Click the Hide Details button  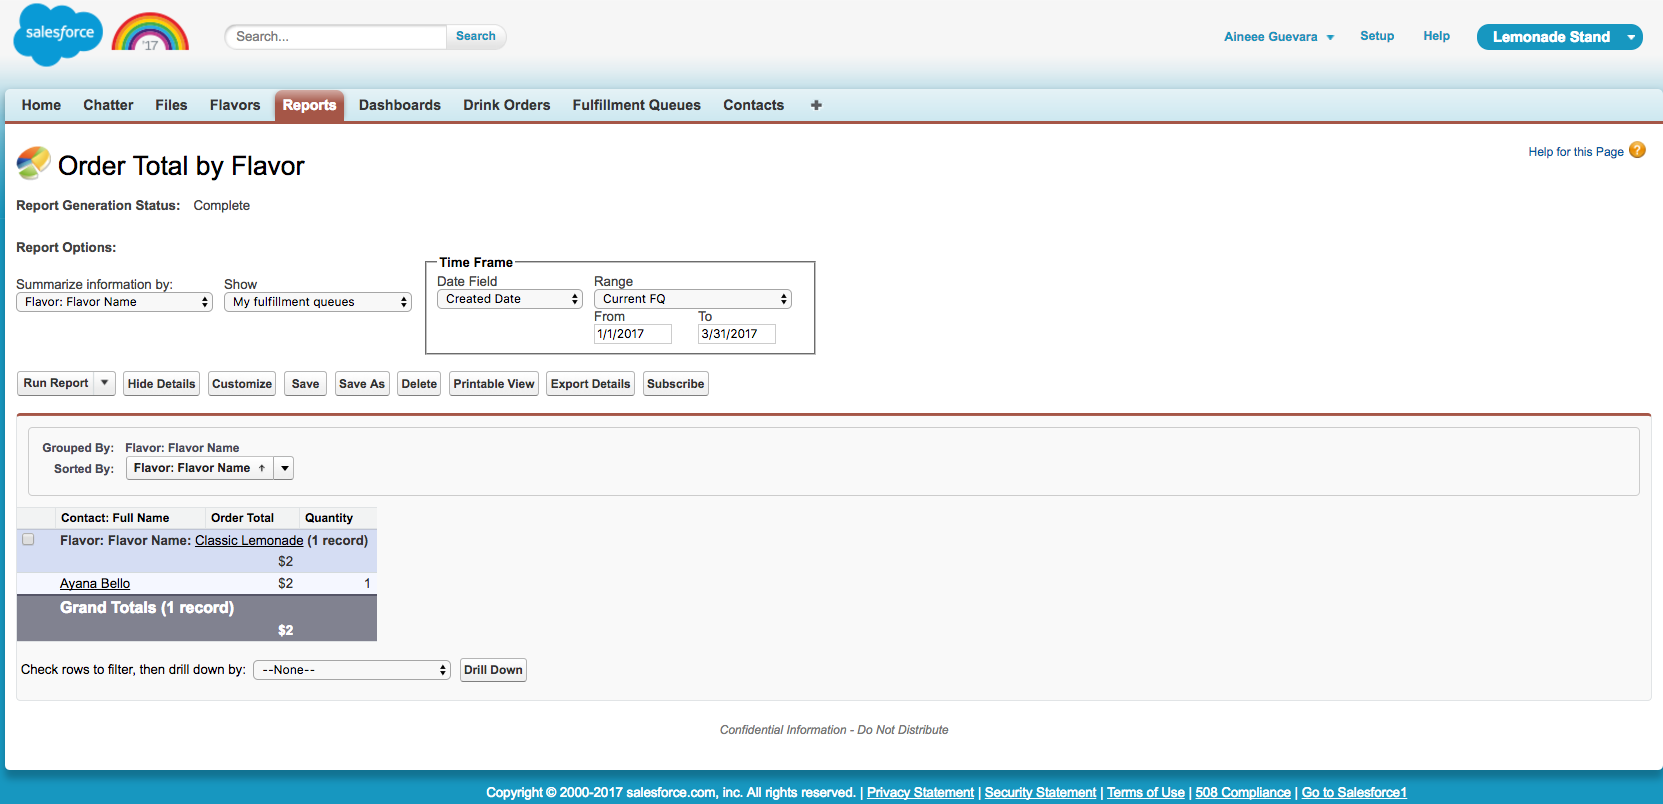pos(162,384)
